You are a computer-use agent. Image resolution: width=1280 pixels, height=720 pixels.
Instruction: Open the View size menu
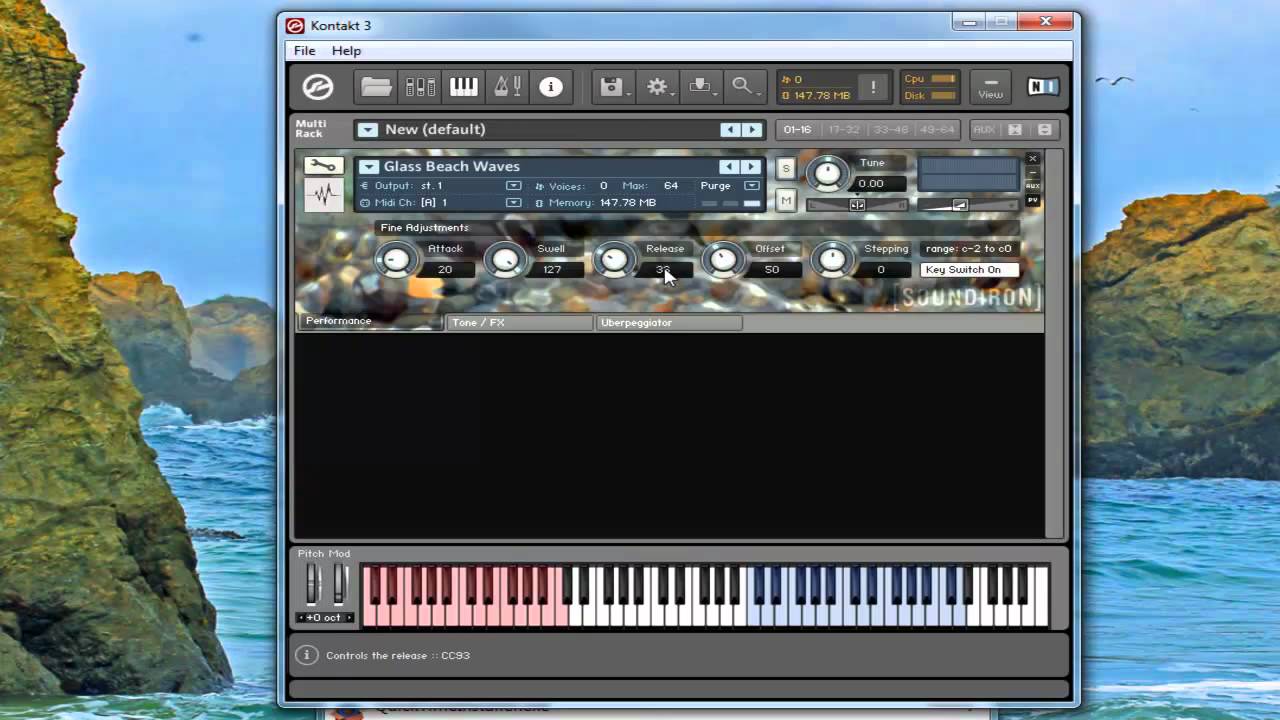click(990, 87)
